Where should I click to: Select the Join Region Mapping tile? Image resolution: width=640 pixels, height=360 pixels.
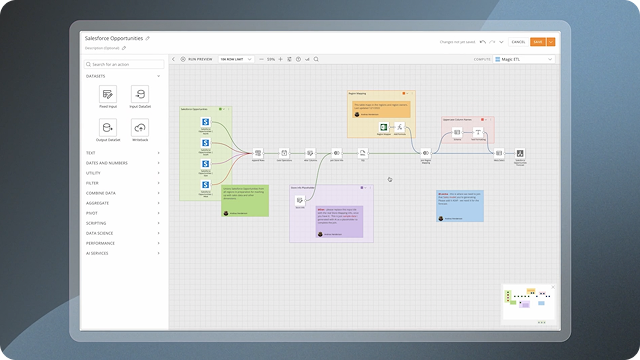(x=426, y=153)
